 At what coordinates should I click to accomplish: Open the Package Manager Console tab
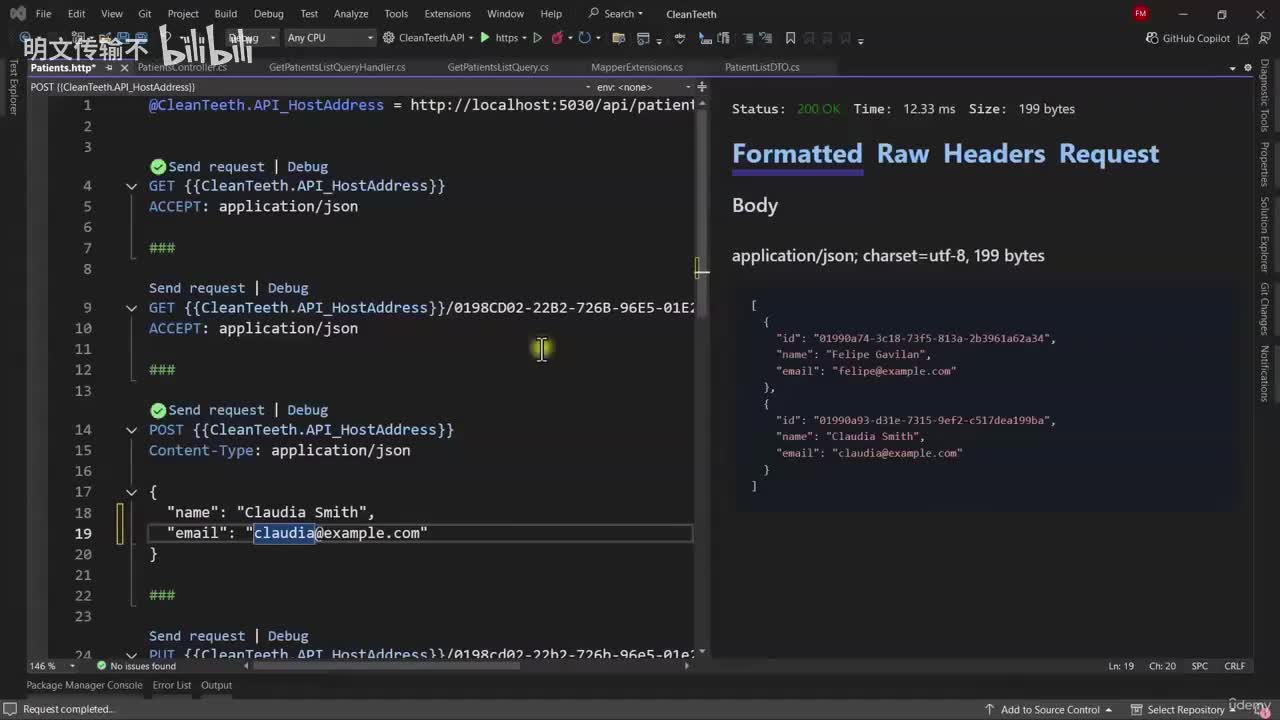tap(84, 685)
